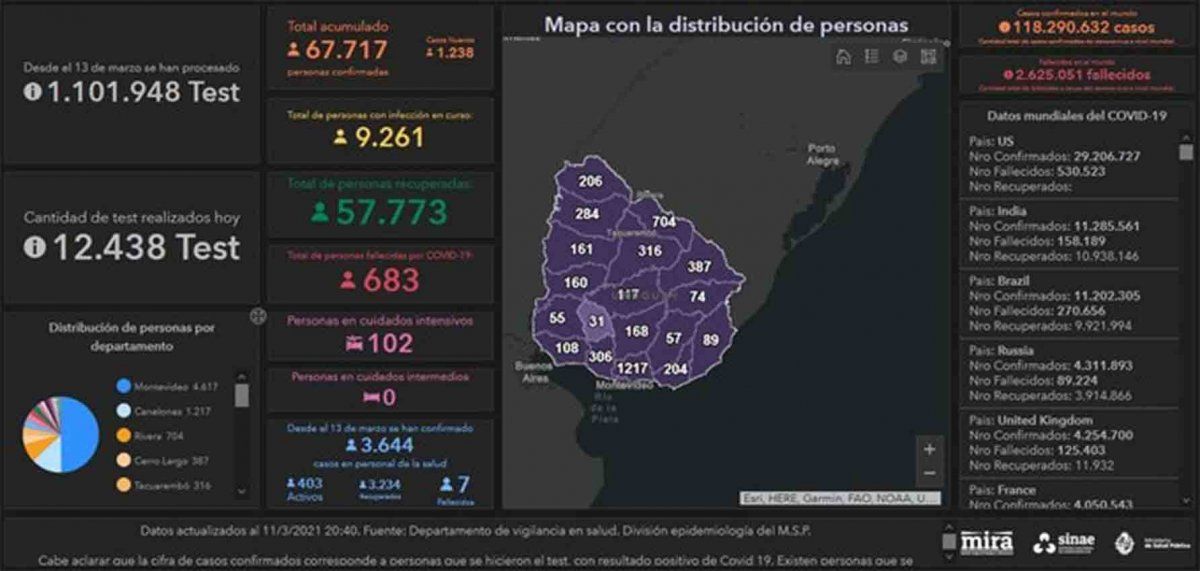Open the basemap gallery grid icon
Viewport: 1200px width, 571px height.
pyautogui.click(x=927, y=57)
